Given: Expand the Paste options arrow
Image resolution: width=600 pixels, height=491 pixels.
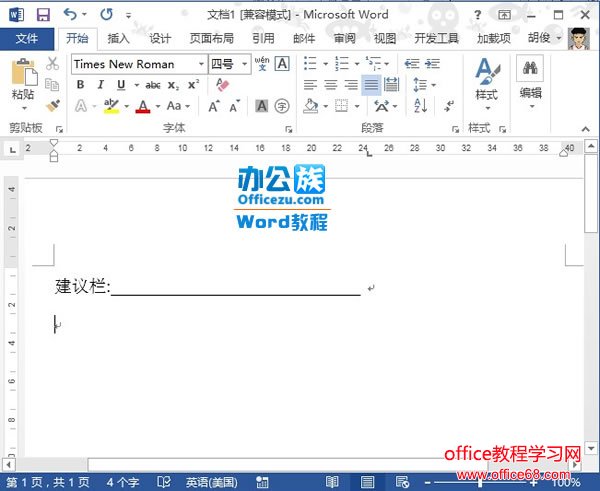Looking at the screenshot, I should [x=24, y=108].
